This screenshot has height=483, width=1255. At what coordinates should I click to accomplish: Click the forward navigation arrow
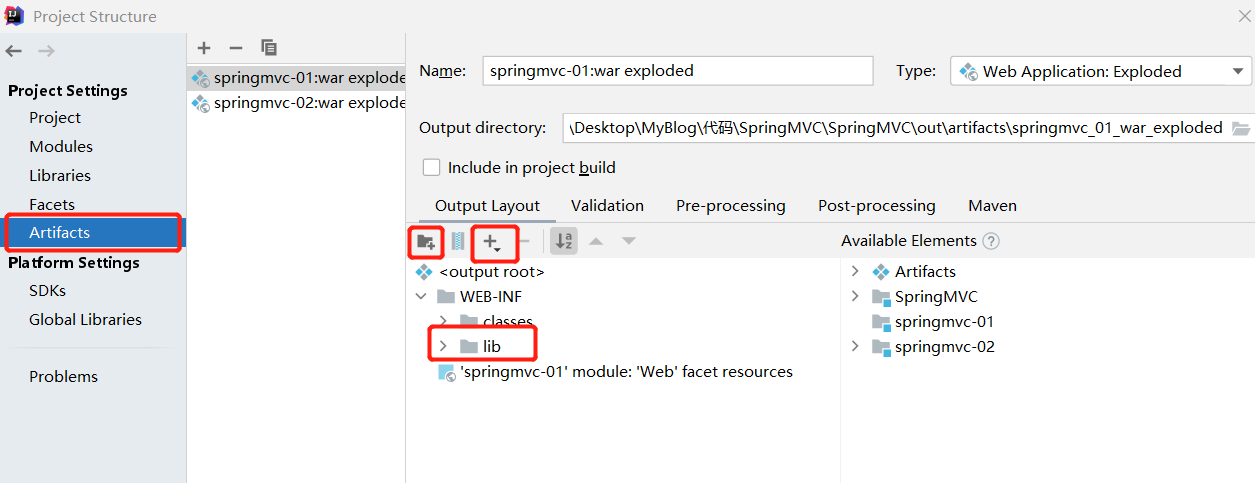pos(46,51)
